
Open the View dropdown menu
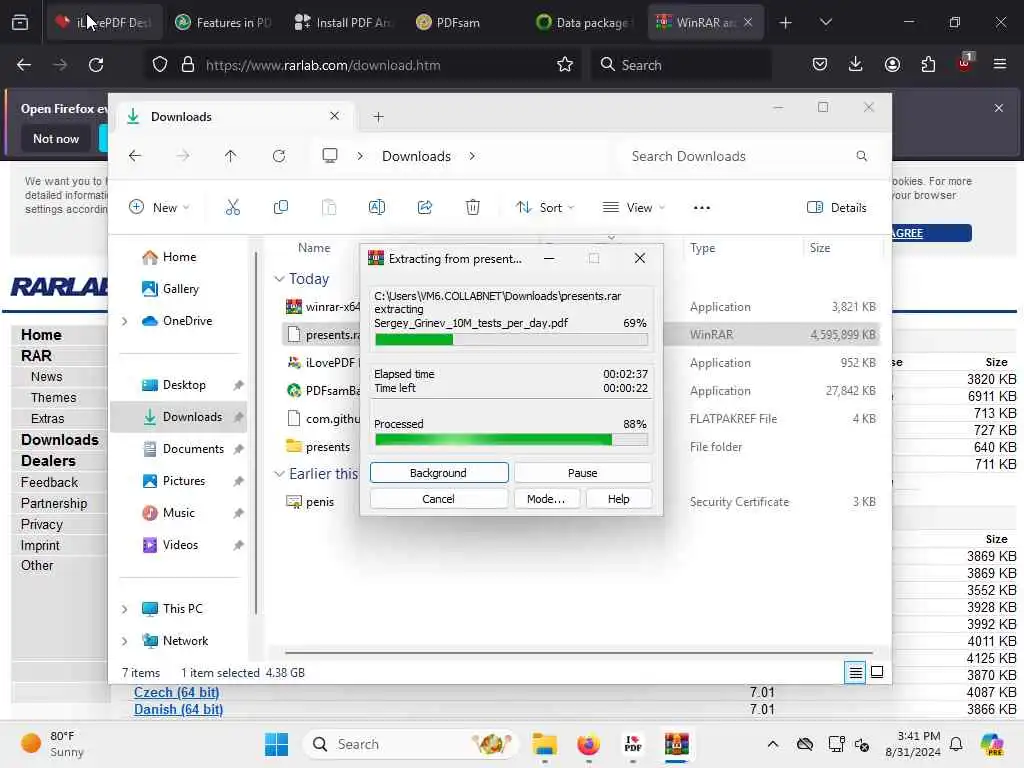click(633, 208)
